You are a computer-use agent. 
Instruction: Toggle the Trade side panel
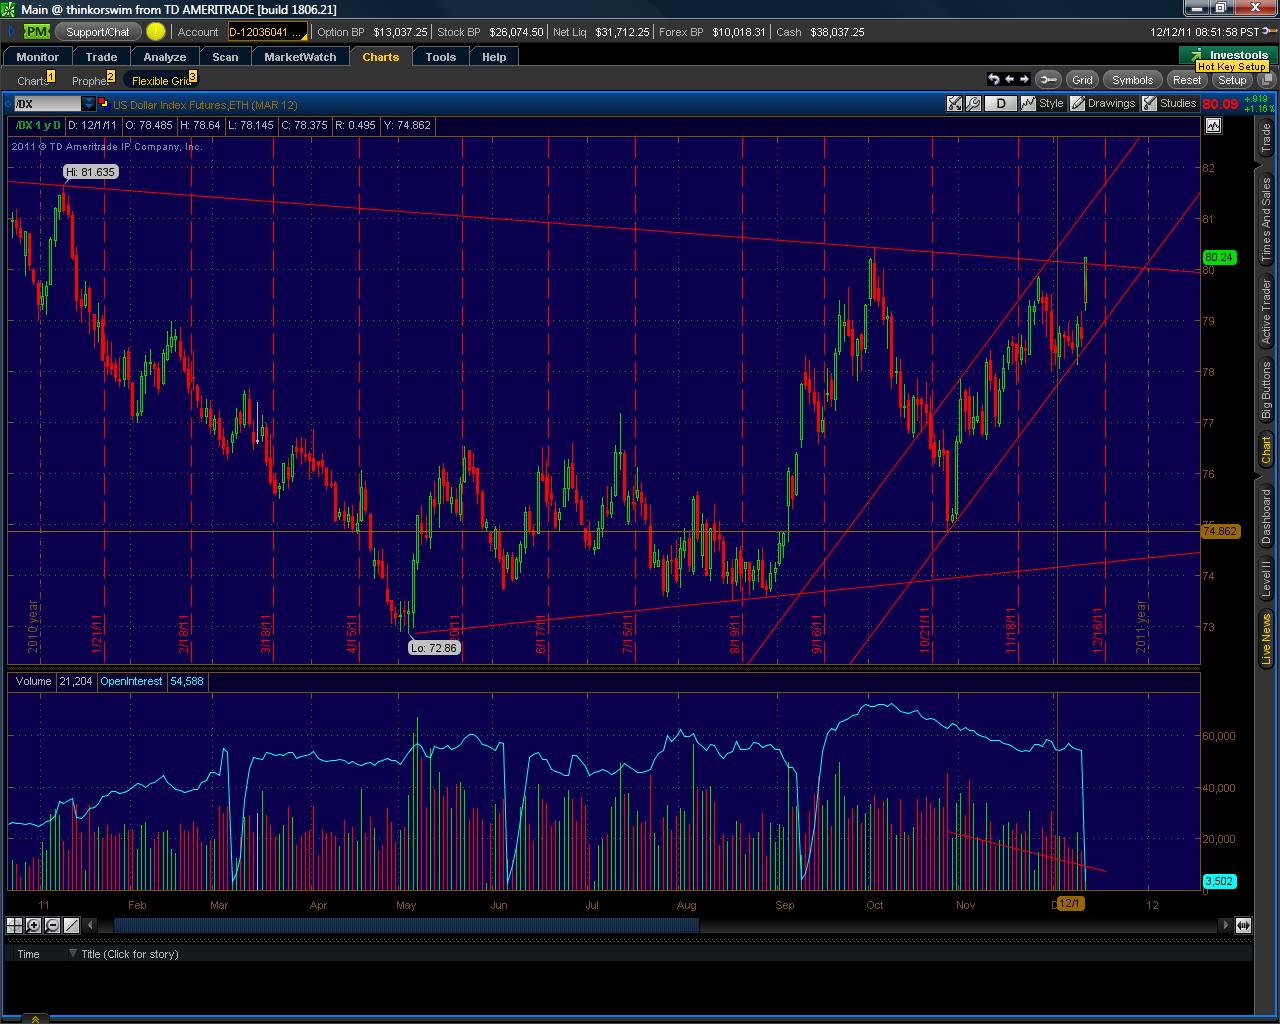click(1266, 139)
